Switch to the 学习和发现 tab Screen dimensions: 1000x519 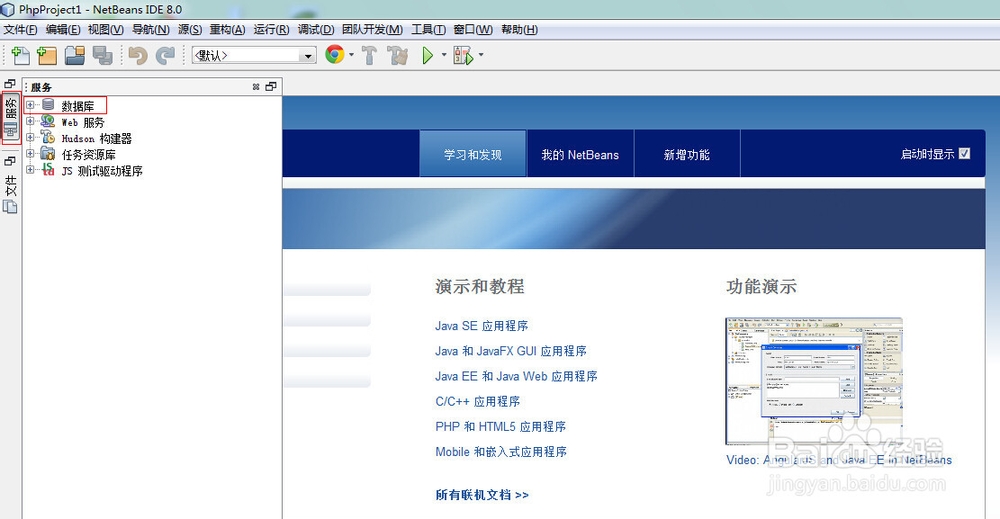tap(473, 154)
